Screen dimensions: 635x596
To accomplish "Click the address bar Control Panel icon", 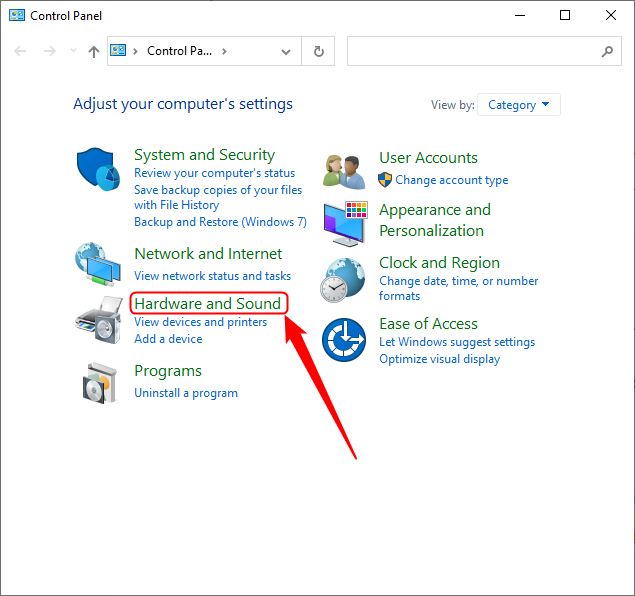I will tap(118, 50).
